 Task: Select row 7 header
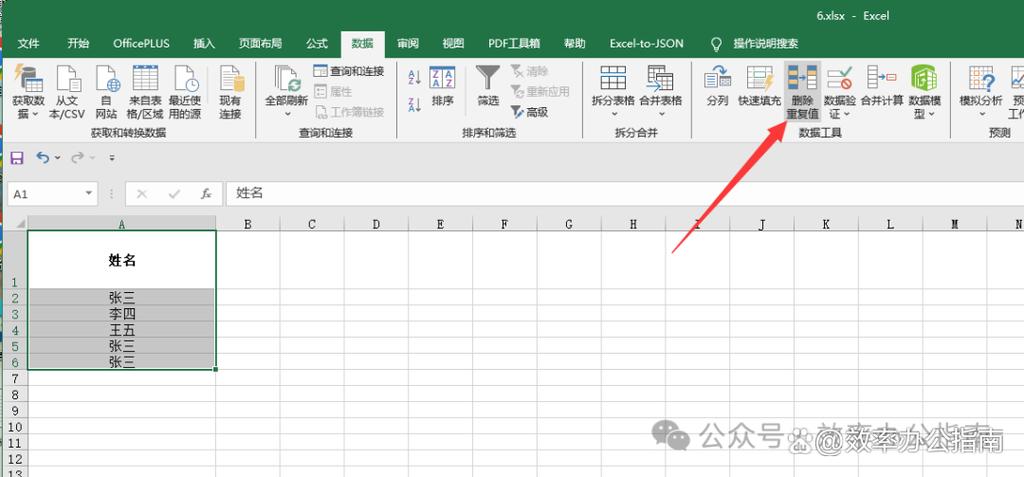[x=17, y=378]
